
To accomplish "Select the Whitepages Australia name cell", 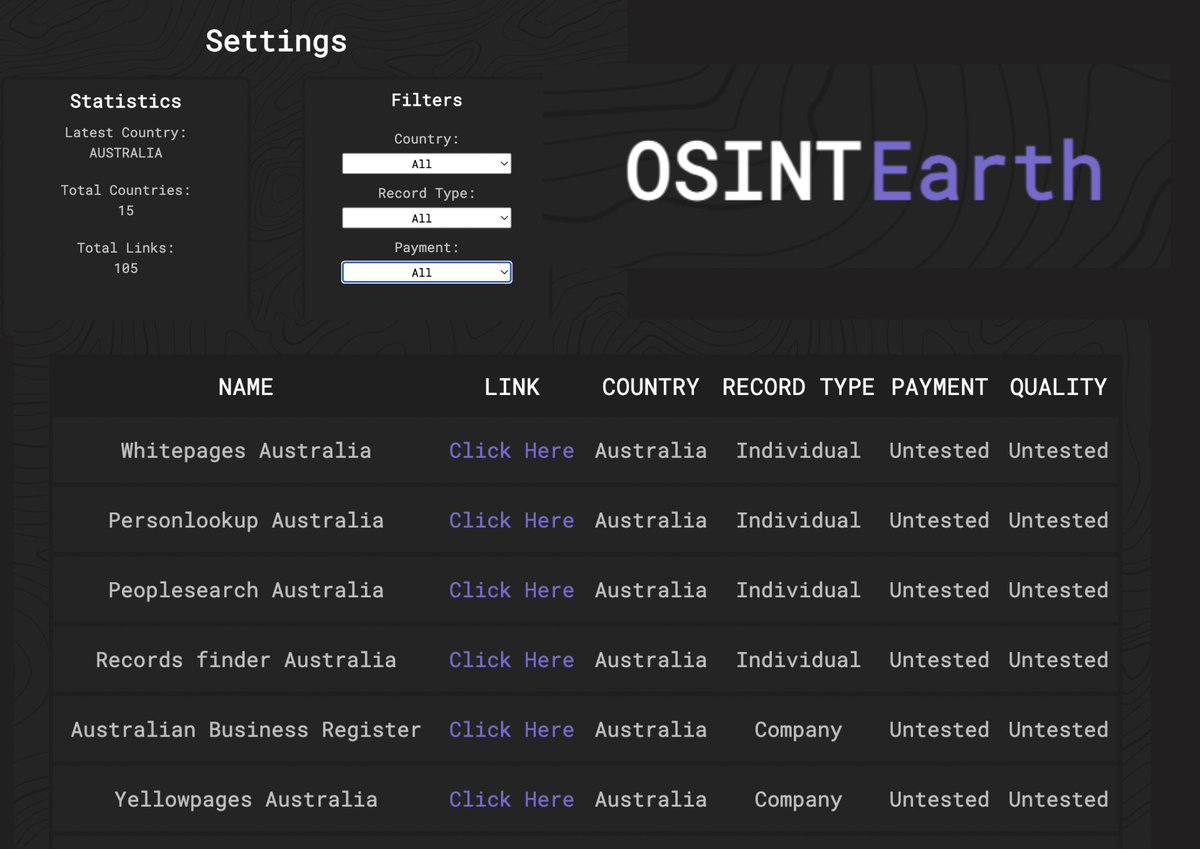I will [246, 451].
